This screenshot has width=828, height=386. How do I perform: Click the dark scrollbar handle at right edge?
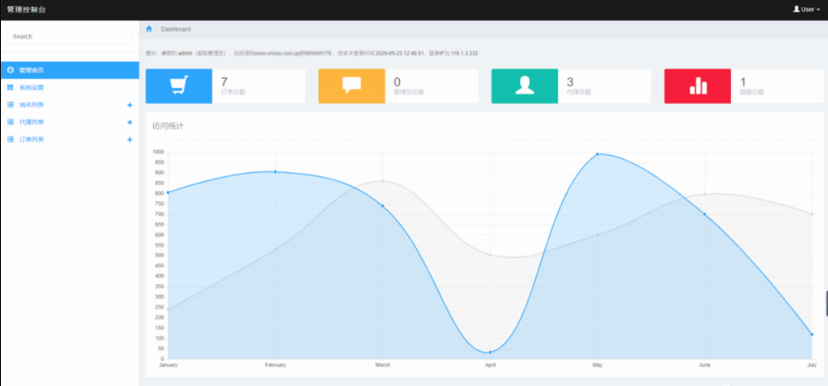826,303
